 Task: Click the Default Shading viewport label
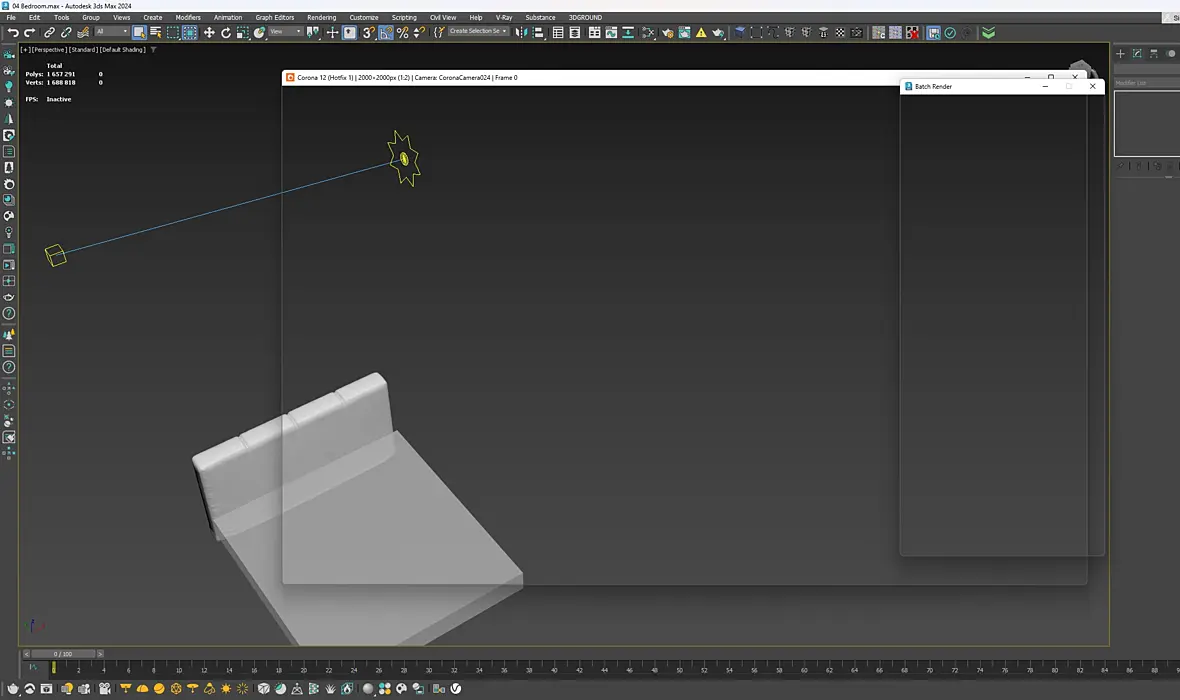pyautogui.click(x=123, y=50)
